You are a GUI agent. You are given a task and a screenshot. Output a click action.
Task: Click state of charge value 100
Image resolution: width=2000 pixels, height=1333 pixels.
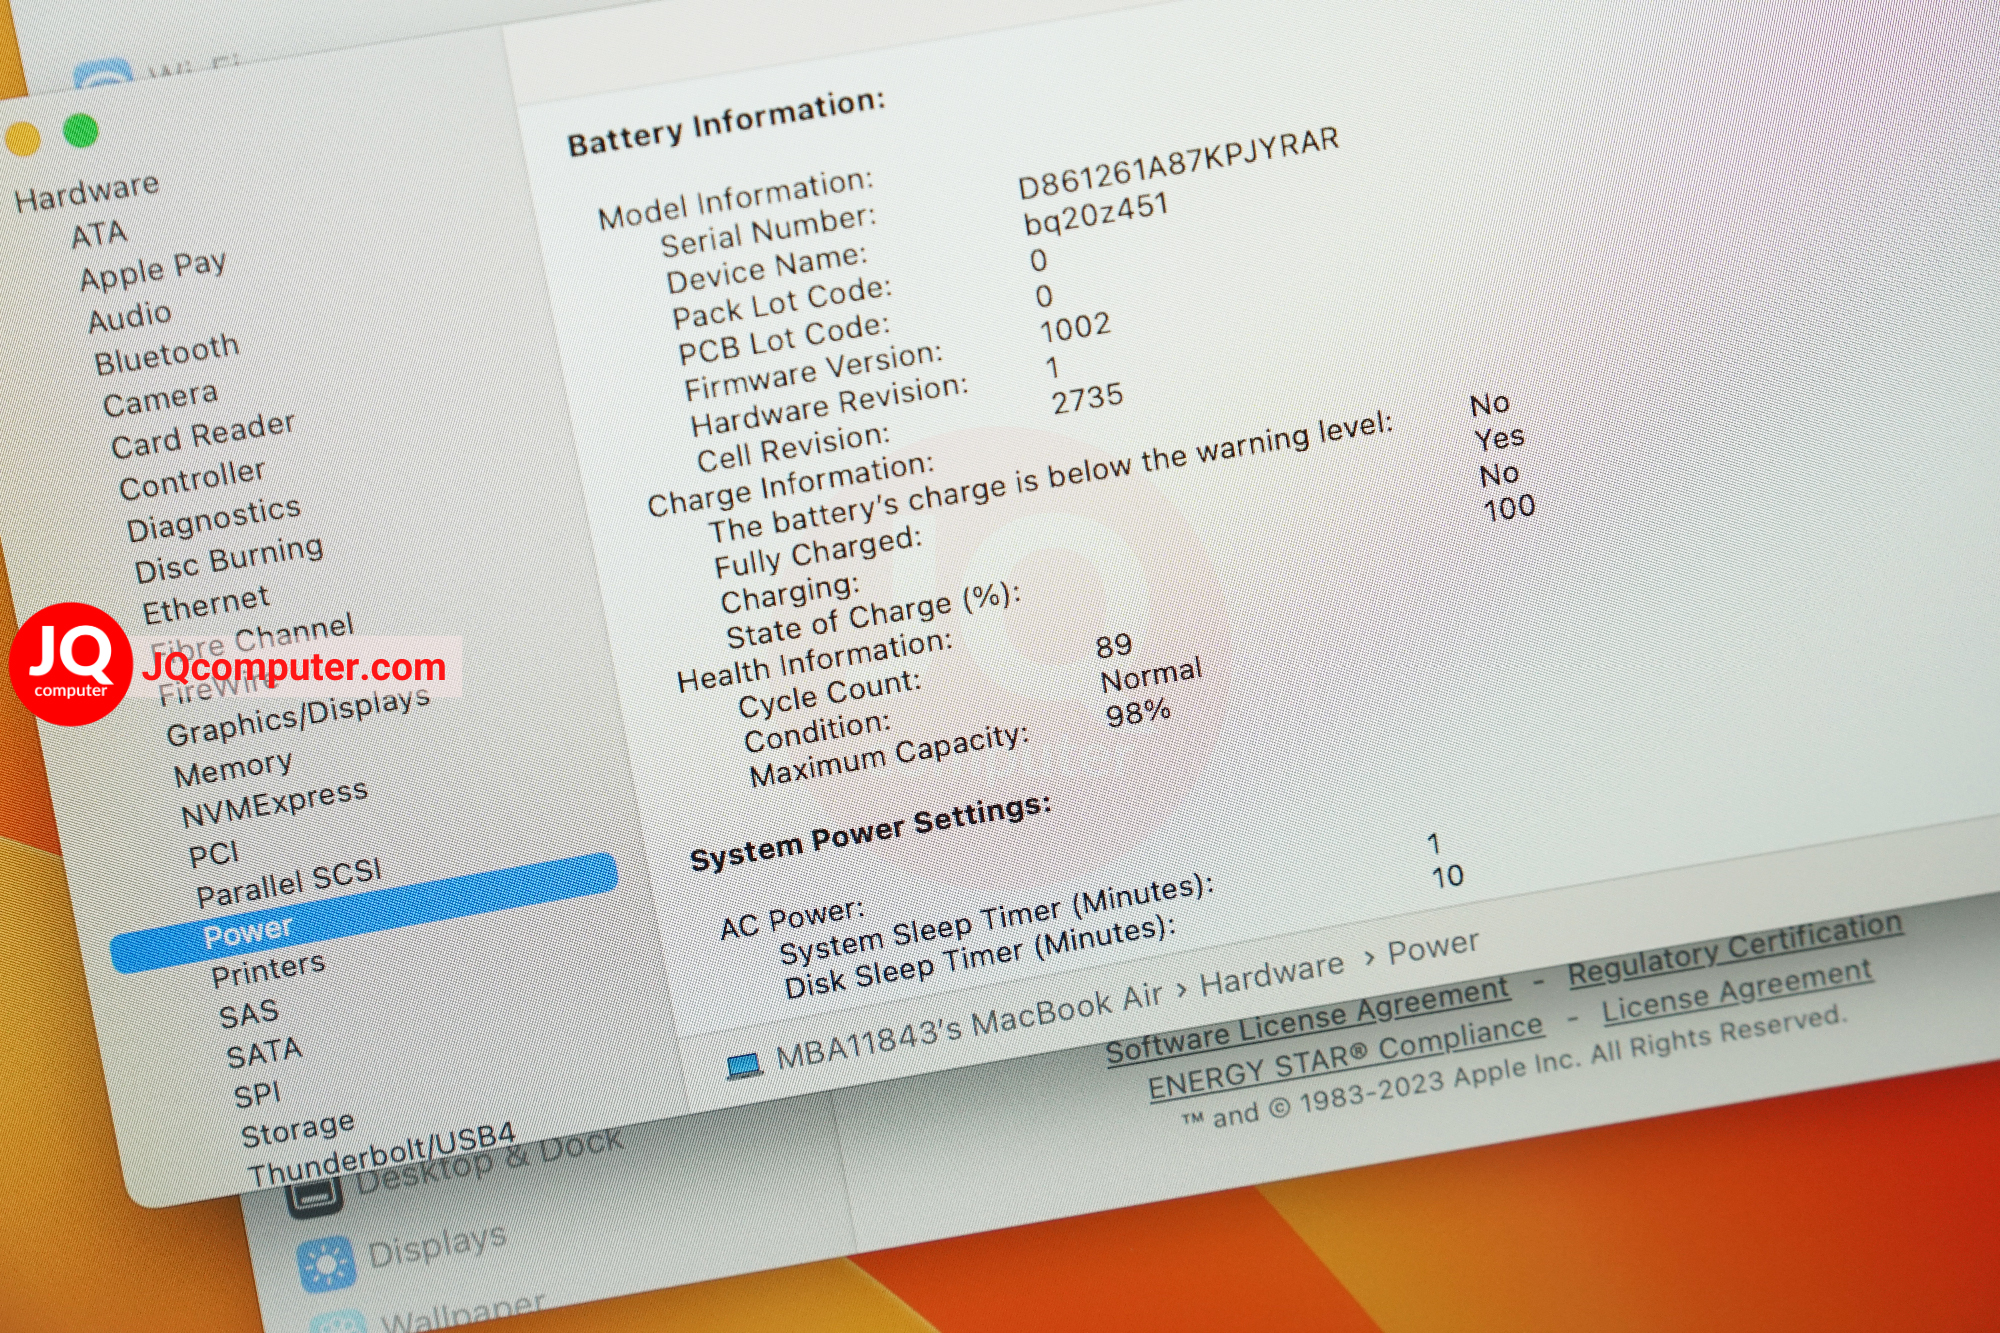[1509, 509]
